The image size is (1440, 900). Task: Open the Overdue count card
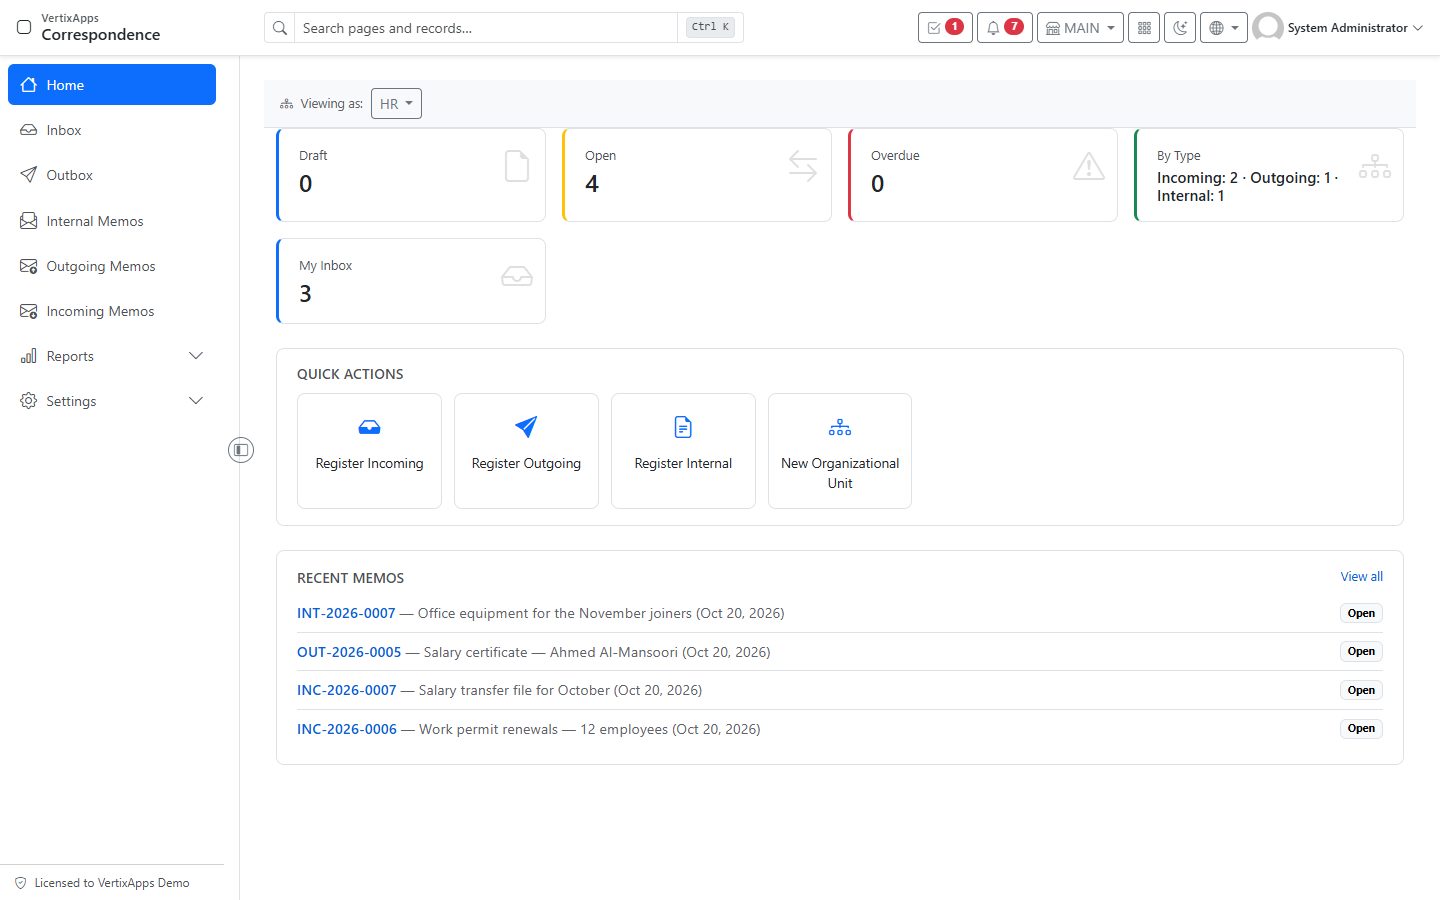point(983,175)
